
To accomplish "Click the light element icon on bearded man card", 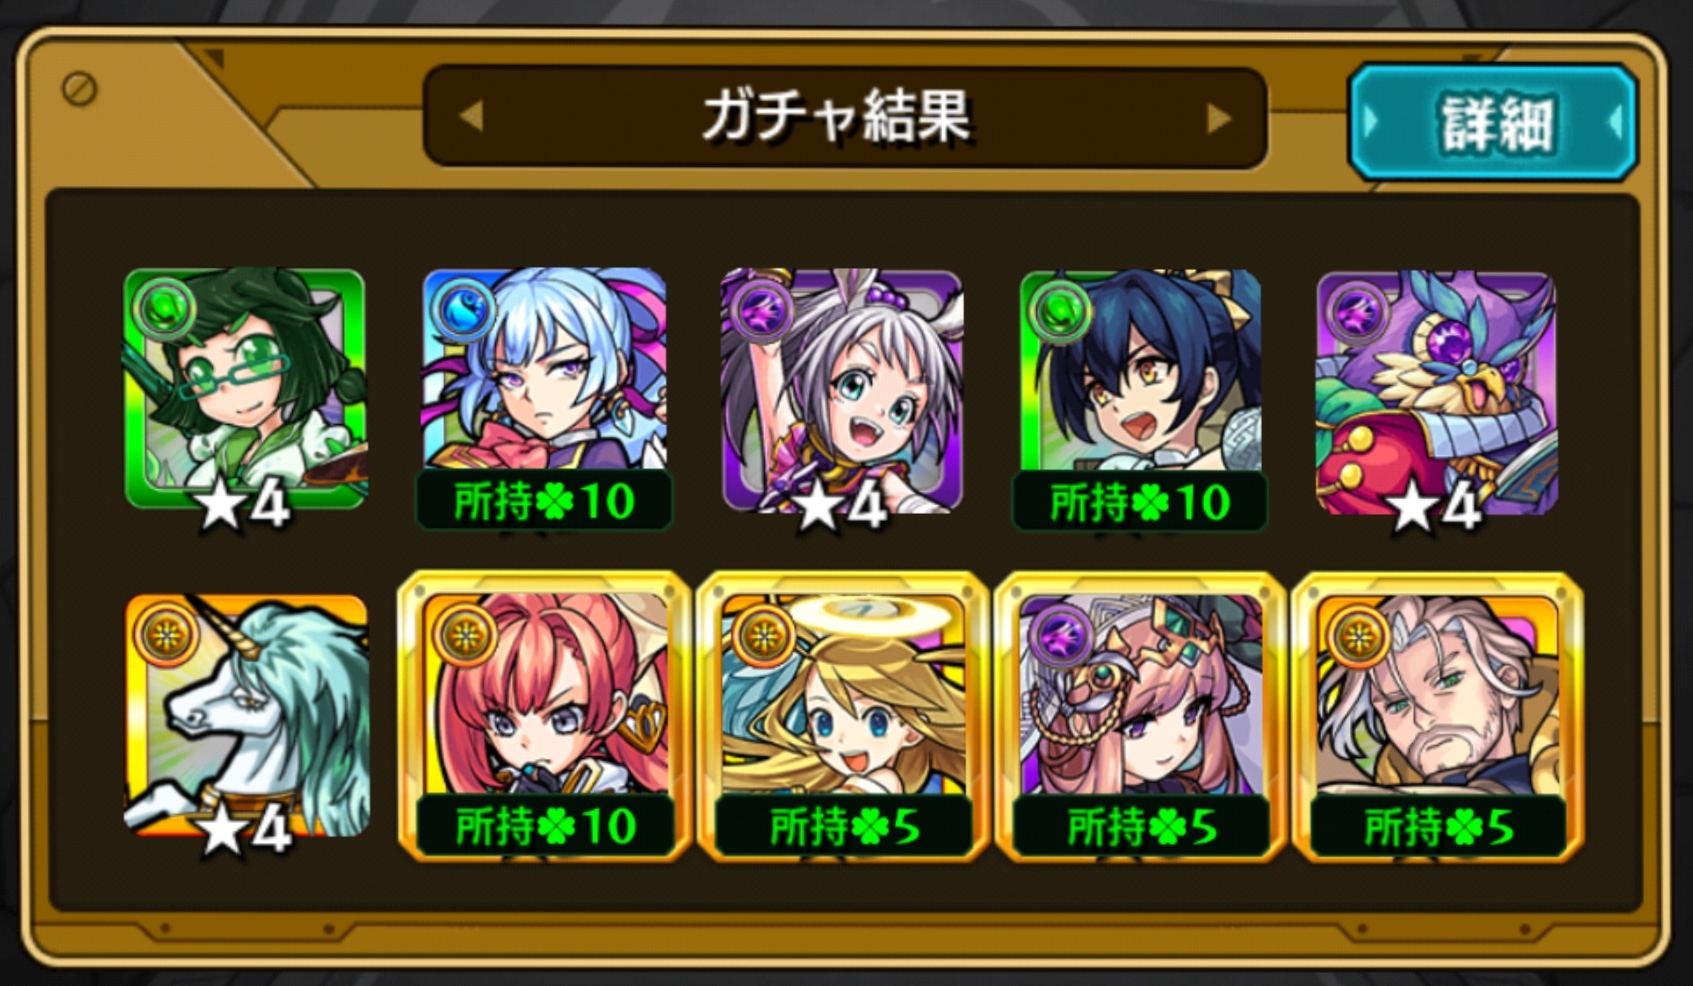I will pos(1359,634).
